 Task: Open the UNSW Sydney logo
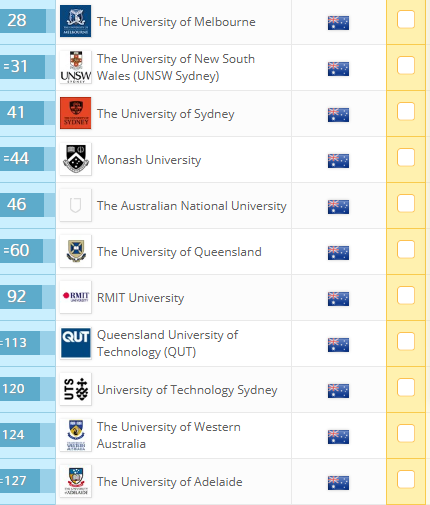pyautogui.click(x=76, y=67)
